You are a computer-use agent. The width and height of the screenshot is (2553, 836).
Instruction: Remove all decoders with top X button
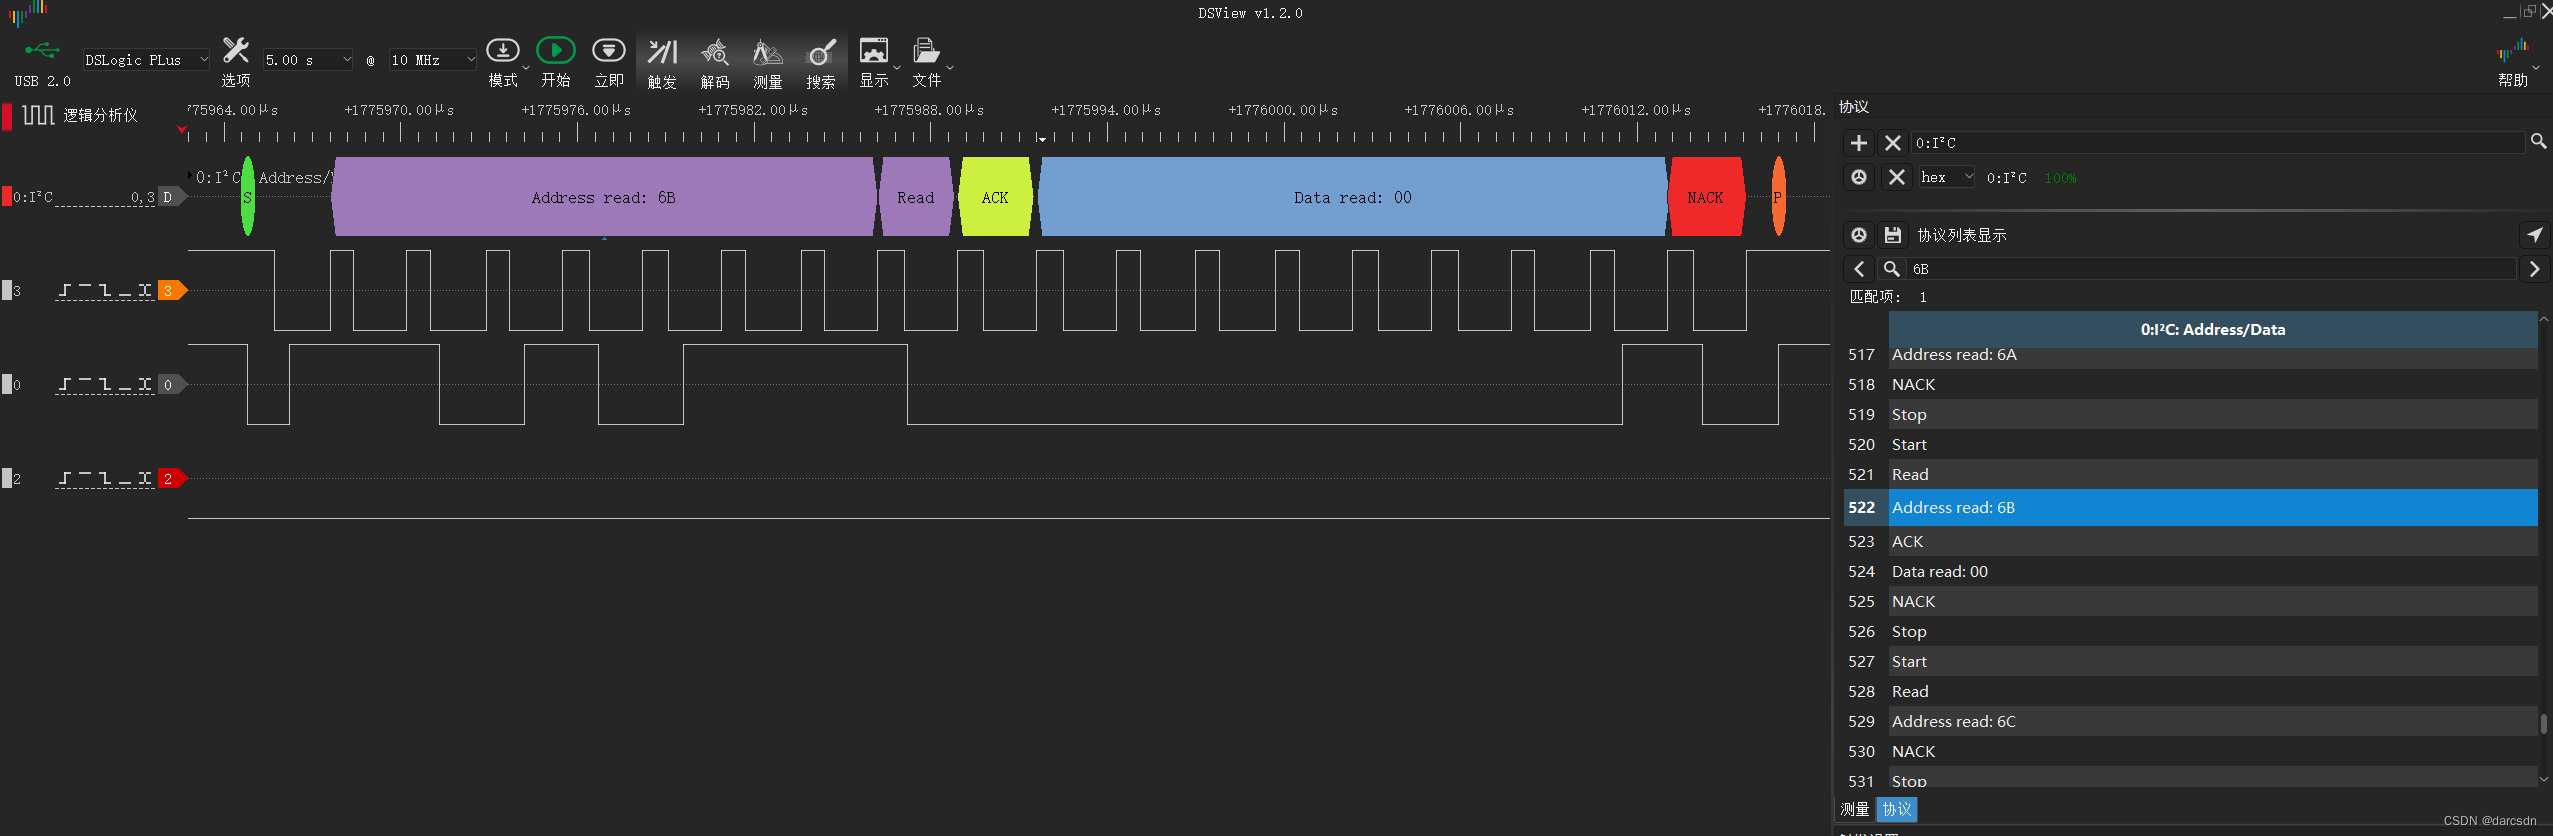click(x=1892, y=143)
